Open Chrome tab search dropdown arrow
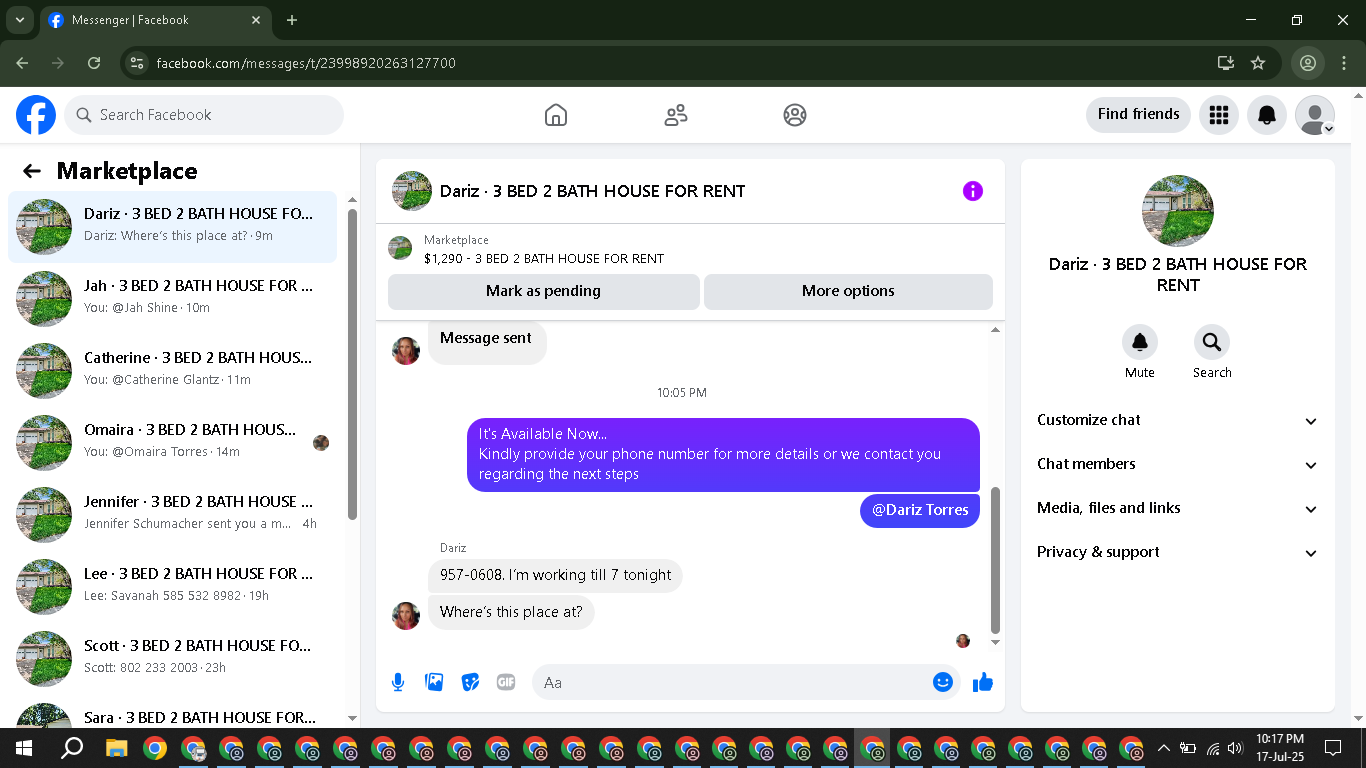 (x=19, y=20)
